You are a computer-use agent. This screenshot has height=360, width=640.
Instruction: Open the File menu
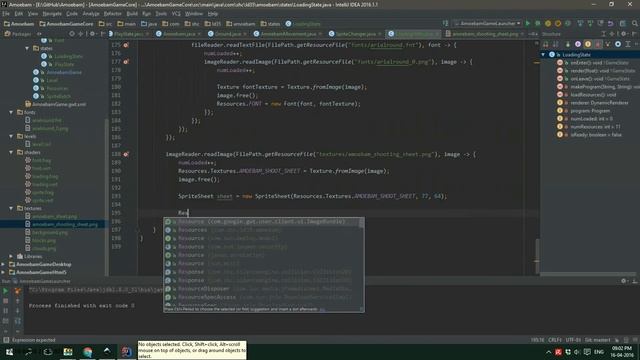click(x=6, y=14)
